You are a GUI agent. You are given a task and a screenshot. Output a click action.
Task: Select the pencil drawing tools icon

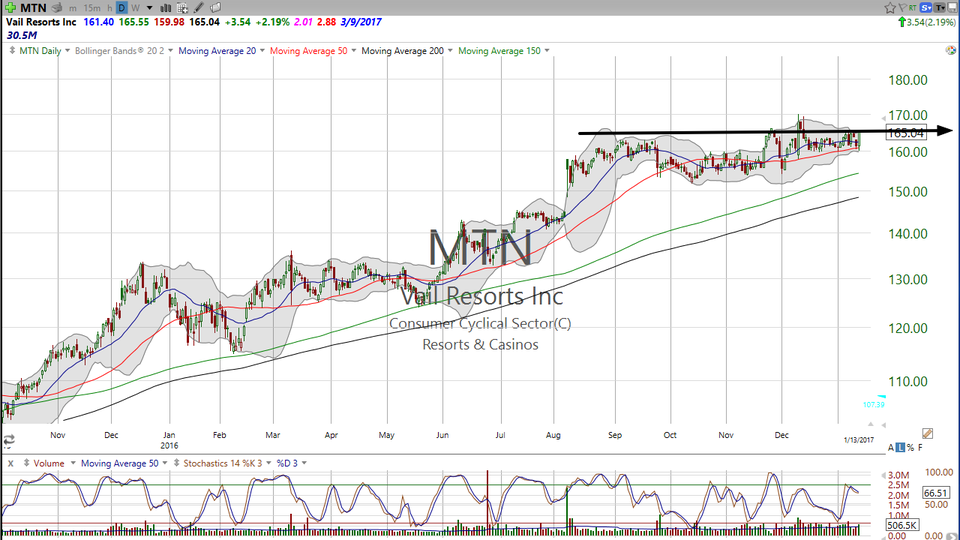click(x=199, y=8)
